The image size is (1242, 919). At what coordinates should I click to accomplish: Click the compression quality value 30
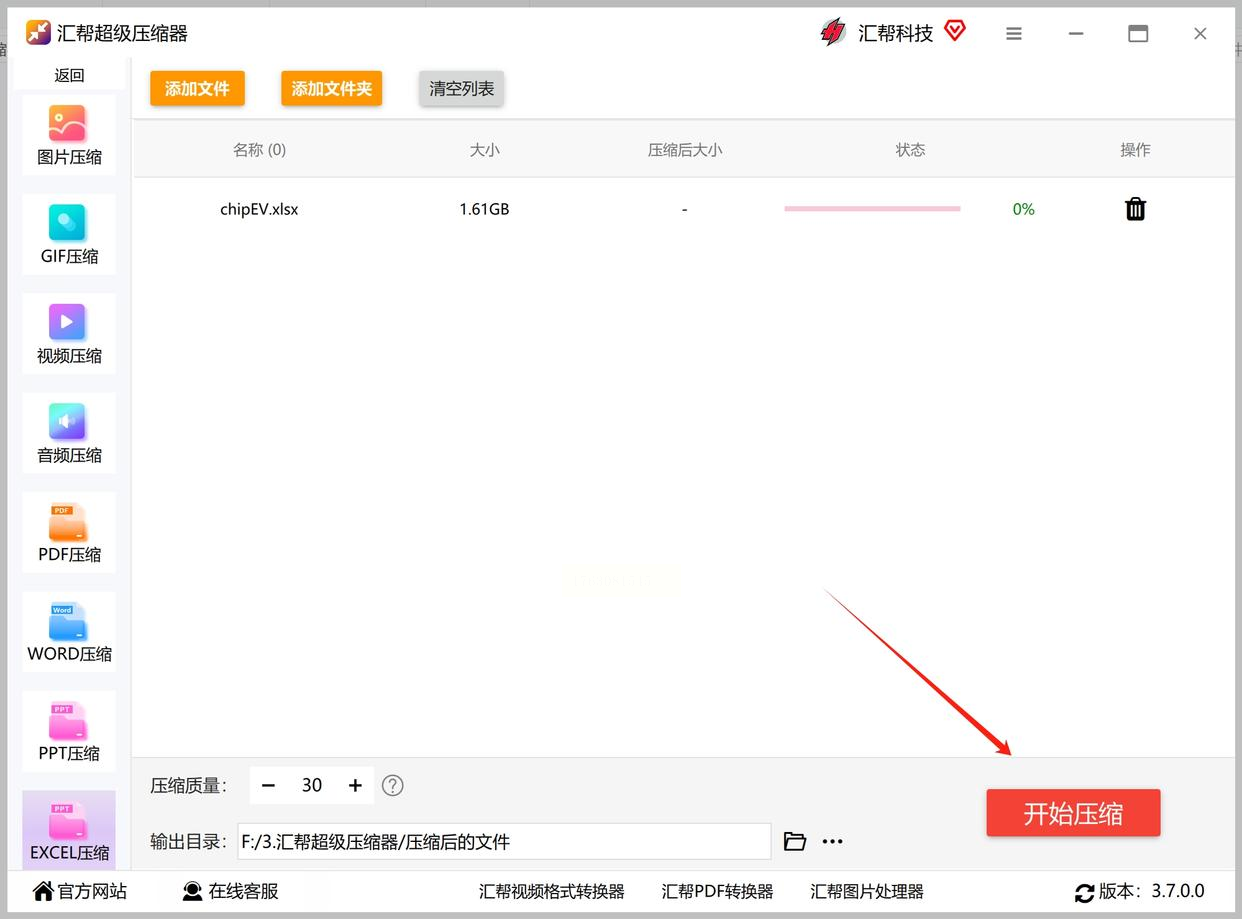point(312,785)
